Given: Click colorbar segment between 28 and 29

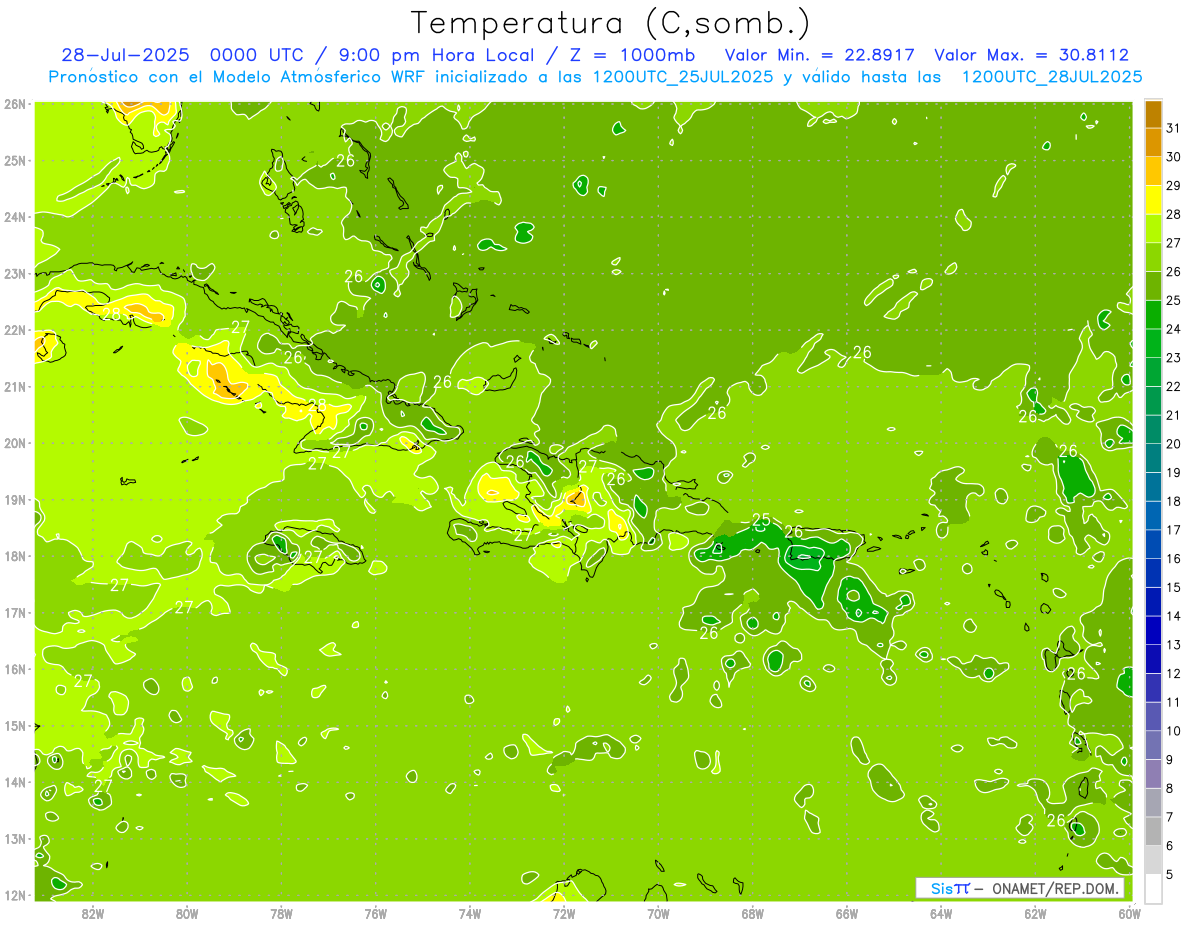Looking at the screenshot, I should coord(1153,200).
